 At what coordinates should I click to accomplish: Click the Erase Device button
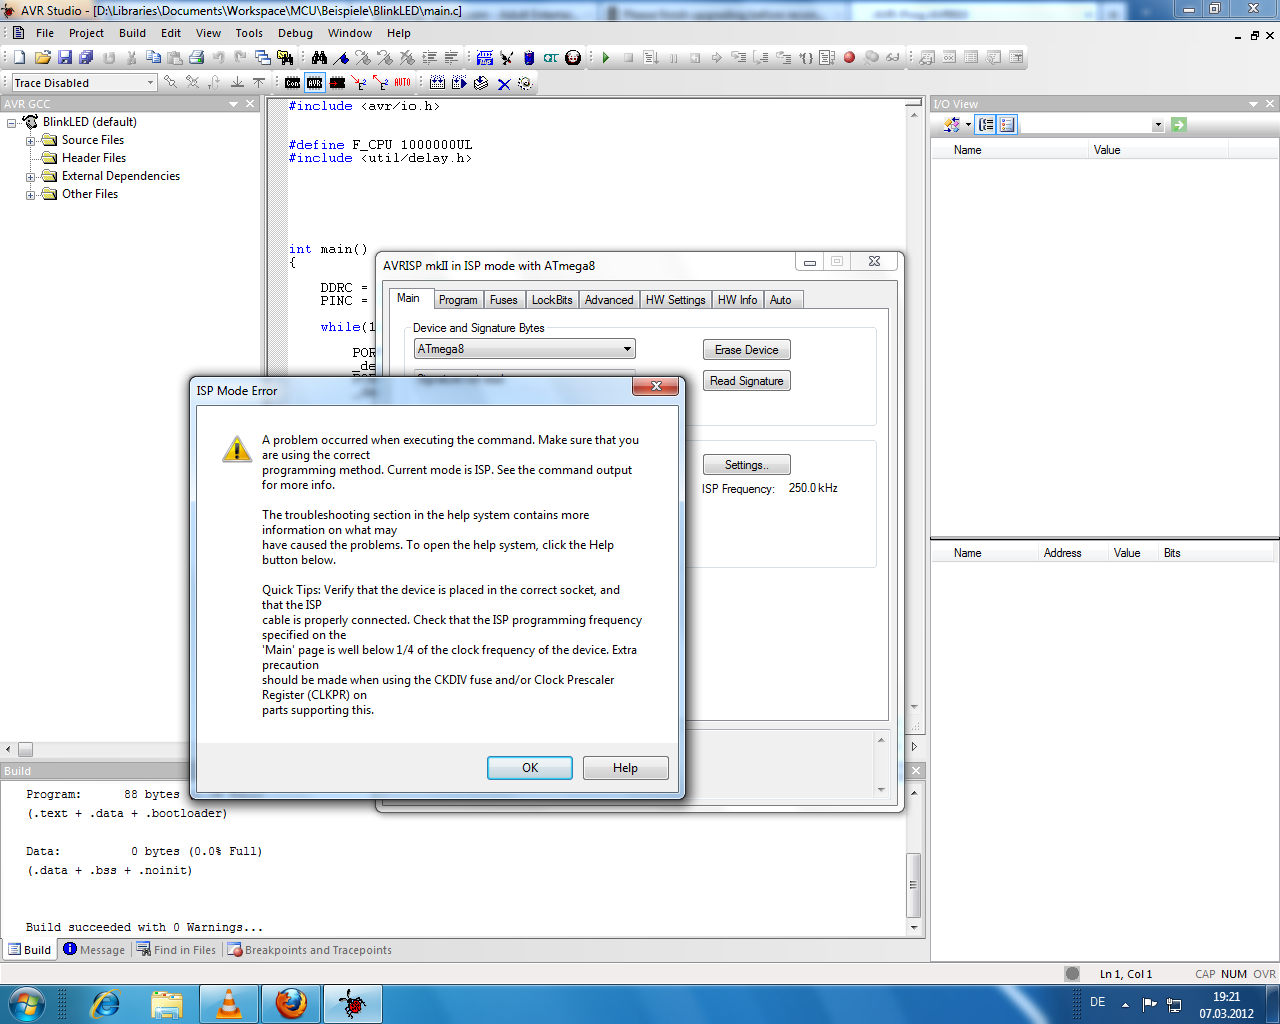(x=746, y=350)
